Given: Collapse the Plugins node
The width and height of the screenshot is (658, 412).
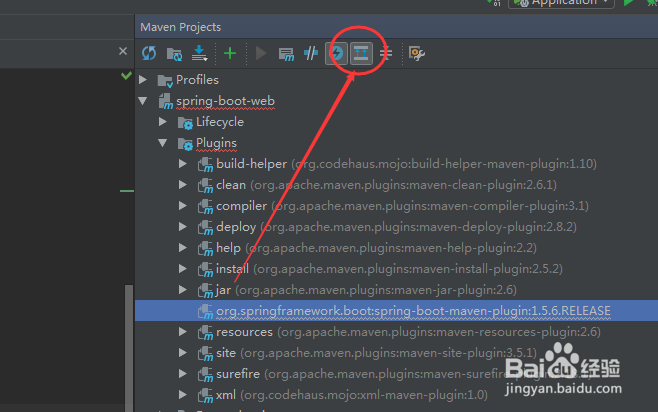Looking at the screenshot, I should point(163,143).
